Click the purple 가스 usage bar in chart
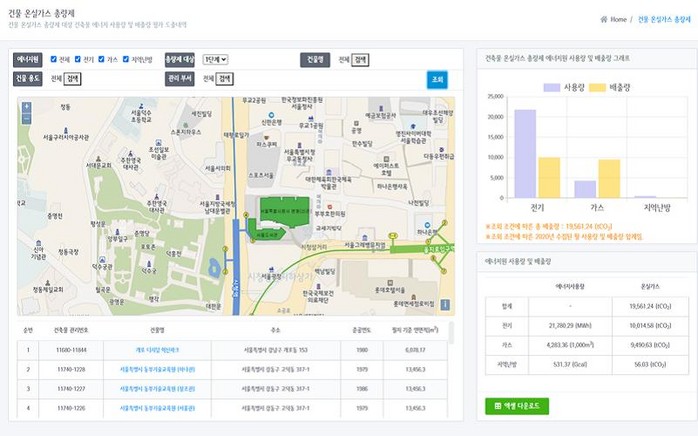Image resolution: width=698 pixels, height=436 pixels. 585,189
